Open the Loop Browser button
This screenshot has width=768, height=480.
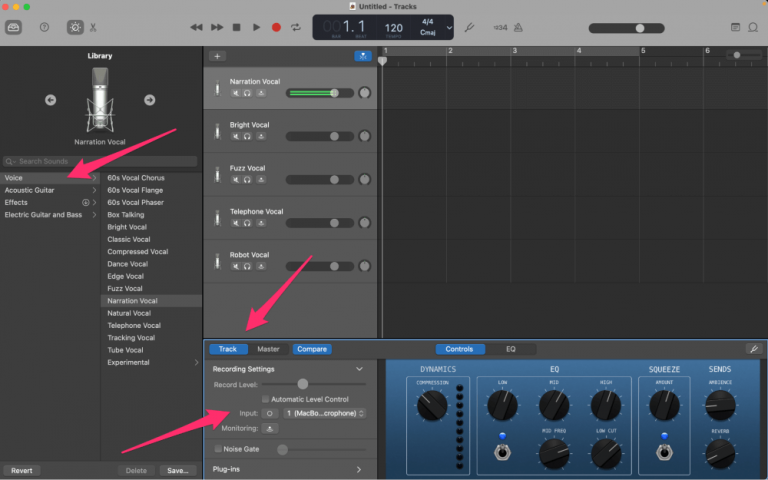click(753, 27)
